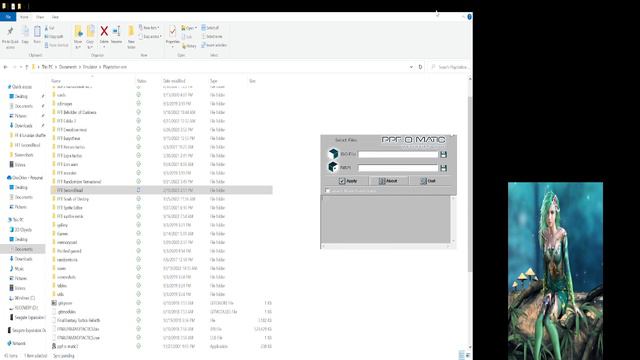The width and height of the screenshot is (640, 360).
Task: Open the Explorer help icon
Action: click(469, 17)
